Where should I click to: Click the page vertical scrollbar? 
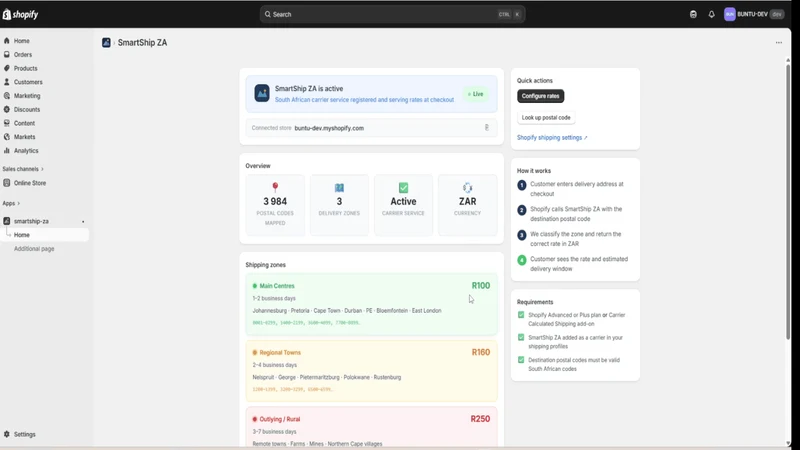coord(788,202)
